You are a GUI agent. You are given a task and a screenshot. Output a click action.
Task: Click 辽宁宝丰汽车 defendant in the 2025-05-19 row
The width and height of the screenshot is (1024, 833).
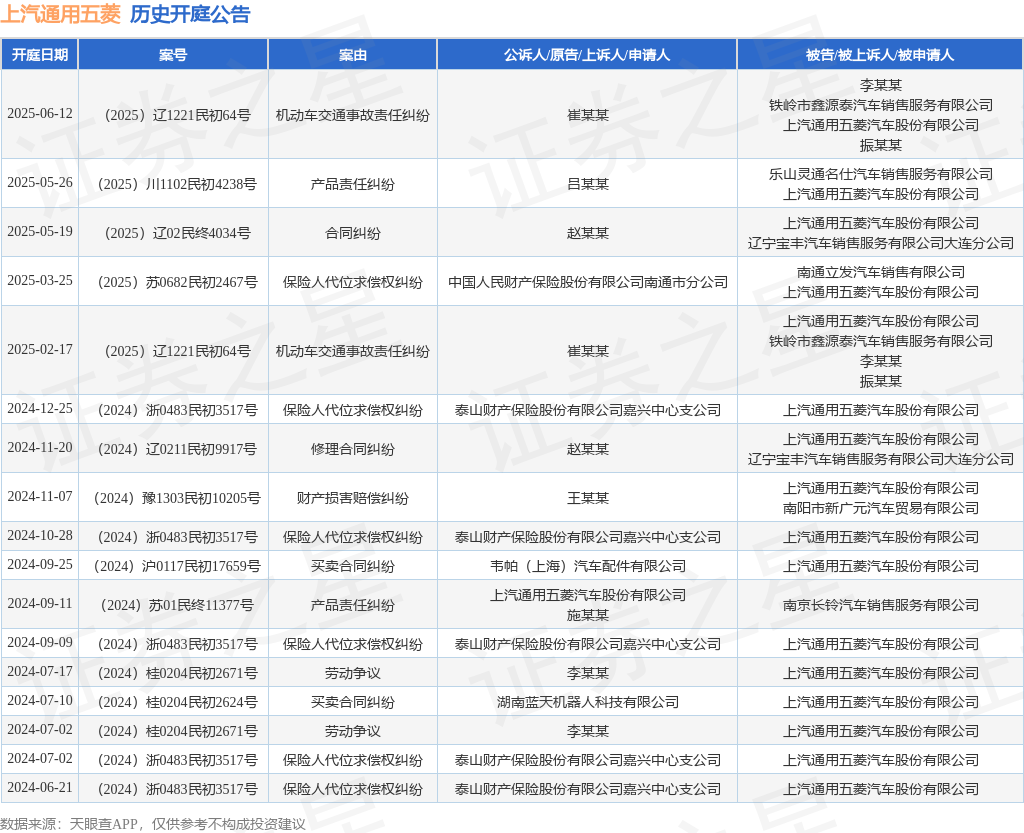(x=880, y=243)
